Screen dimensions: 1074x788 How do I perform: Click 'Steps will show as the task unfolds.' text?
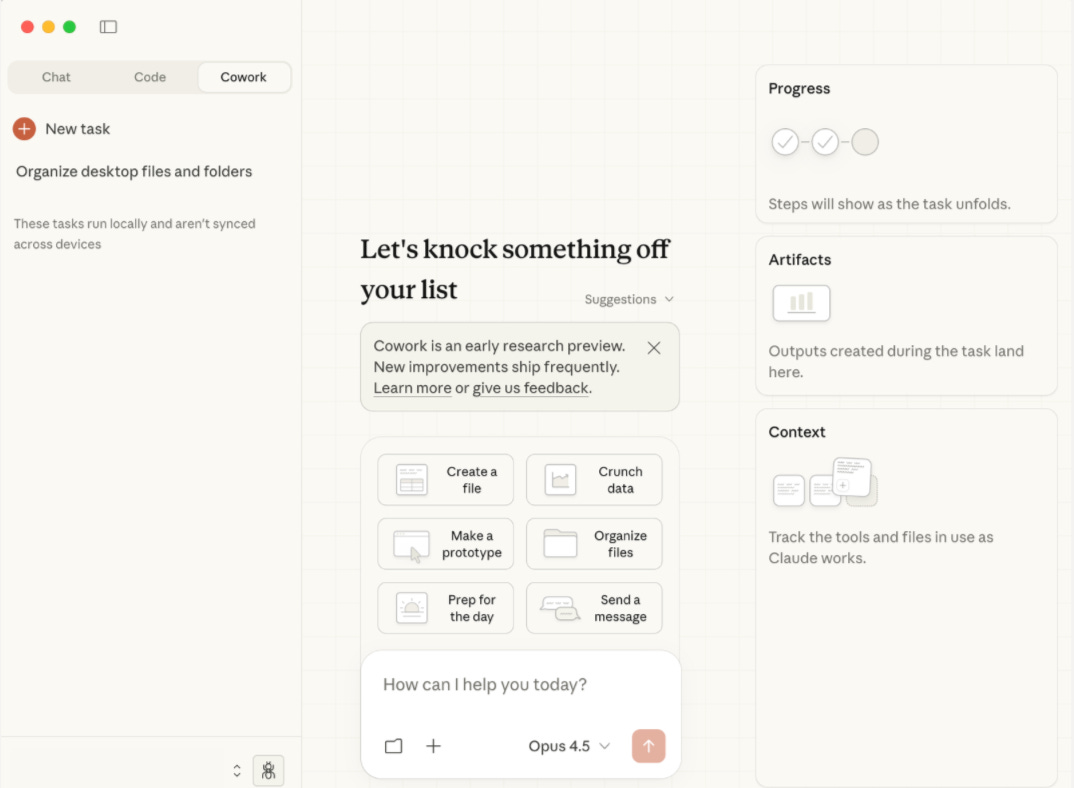point(889,204)
